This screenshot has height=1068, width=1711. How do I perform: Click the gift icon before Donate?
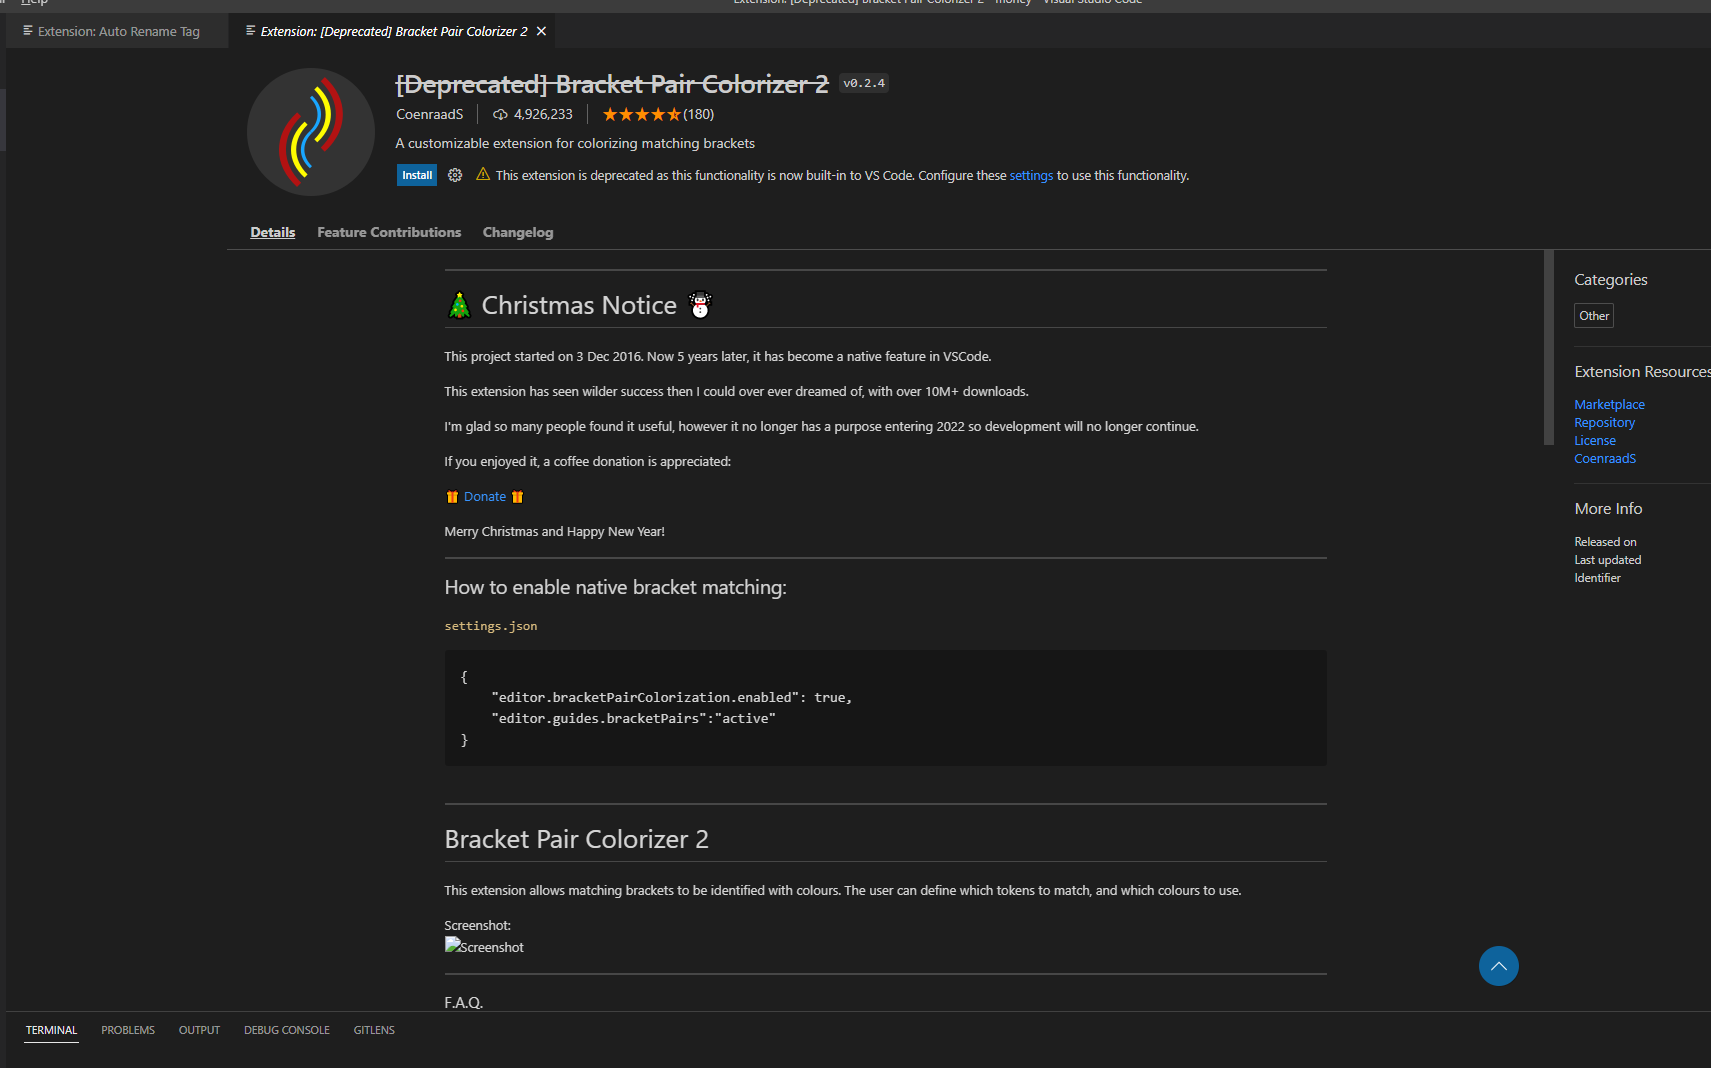(x=452, y=497)
